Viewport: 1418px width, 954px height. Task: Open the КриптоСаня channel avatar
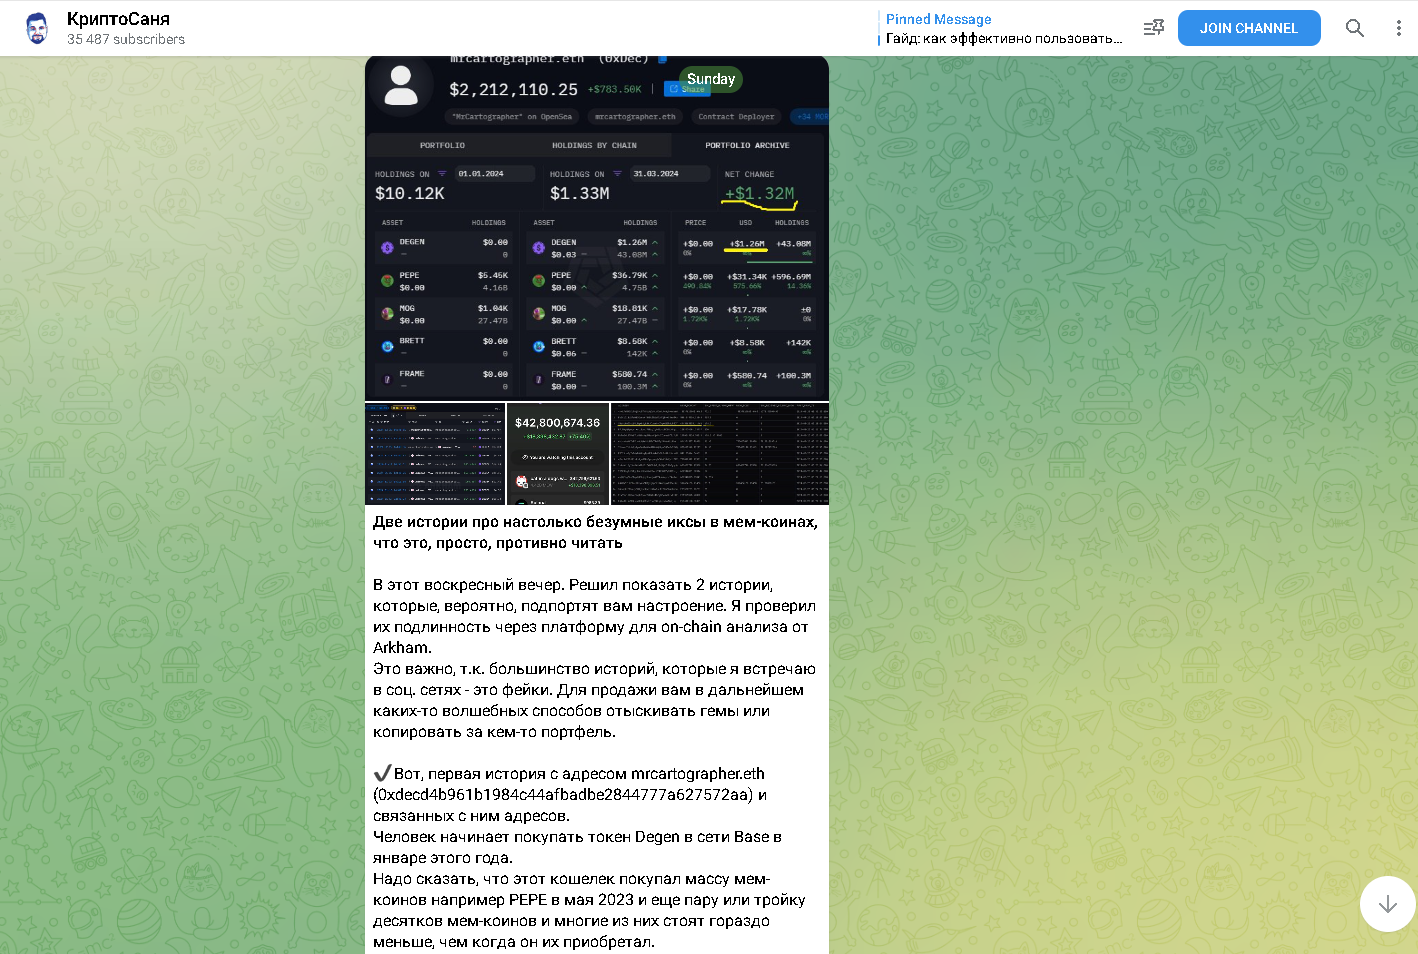(37, 28)
